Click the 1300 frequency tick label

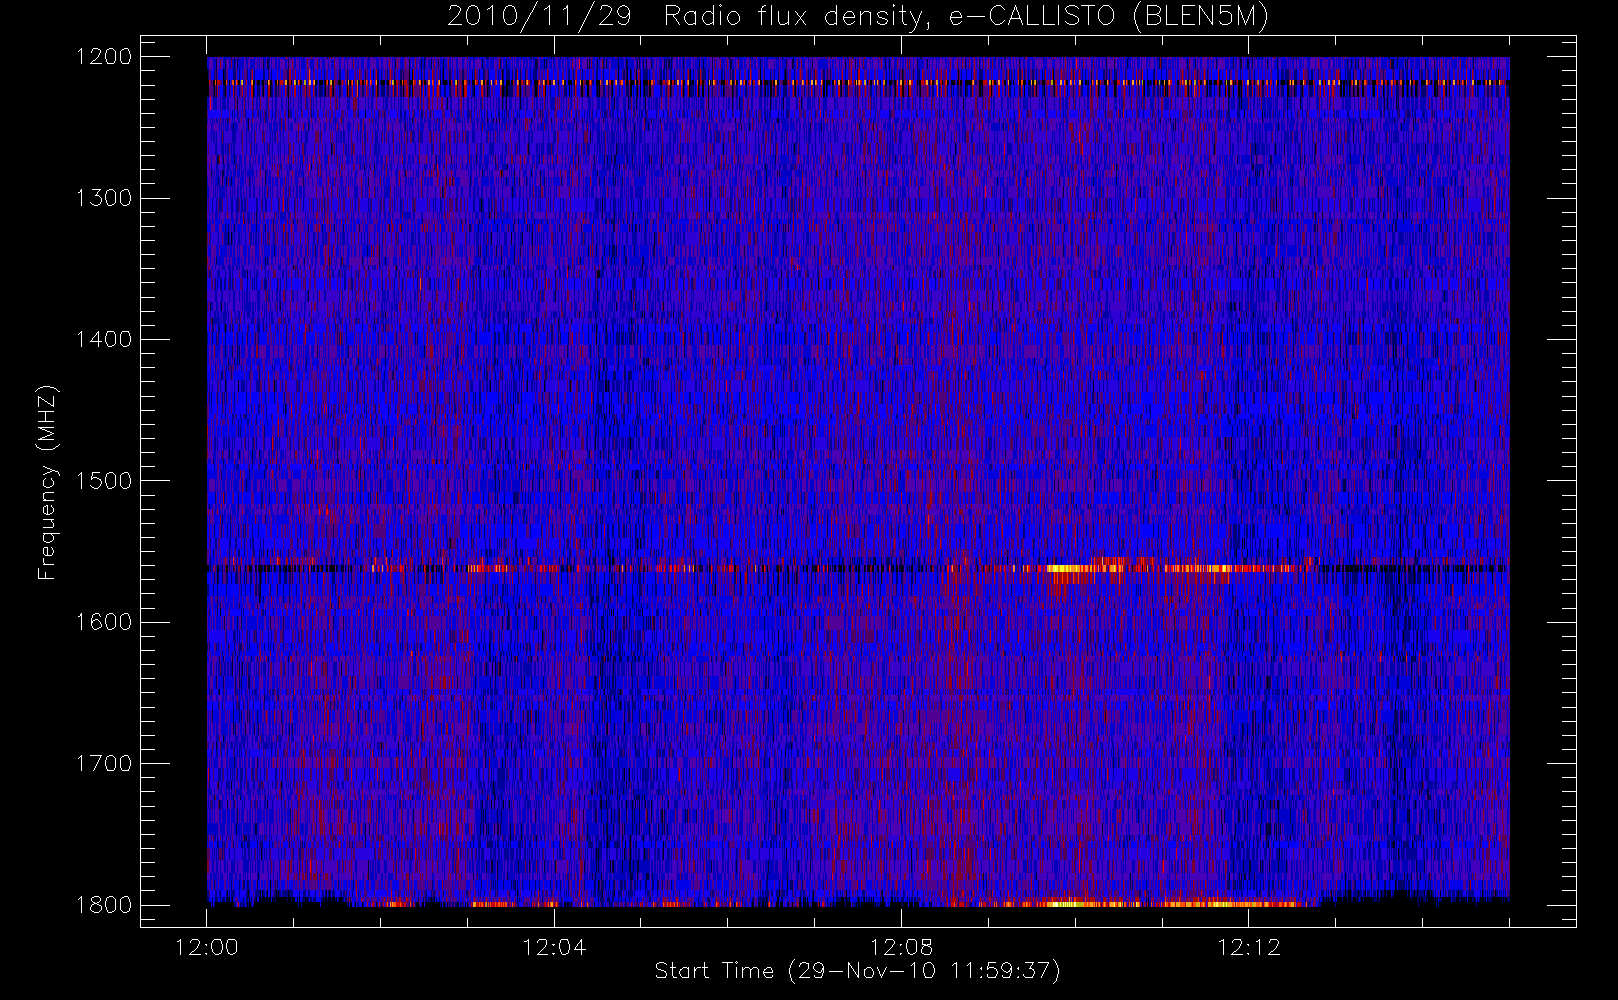click(x=104, y=198)
